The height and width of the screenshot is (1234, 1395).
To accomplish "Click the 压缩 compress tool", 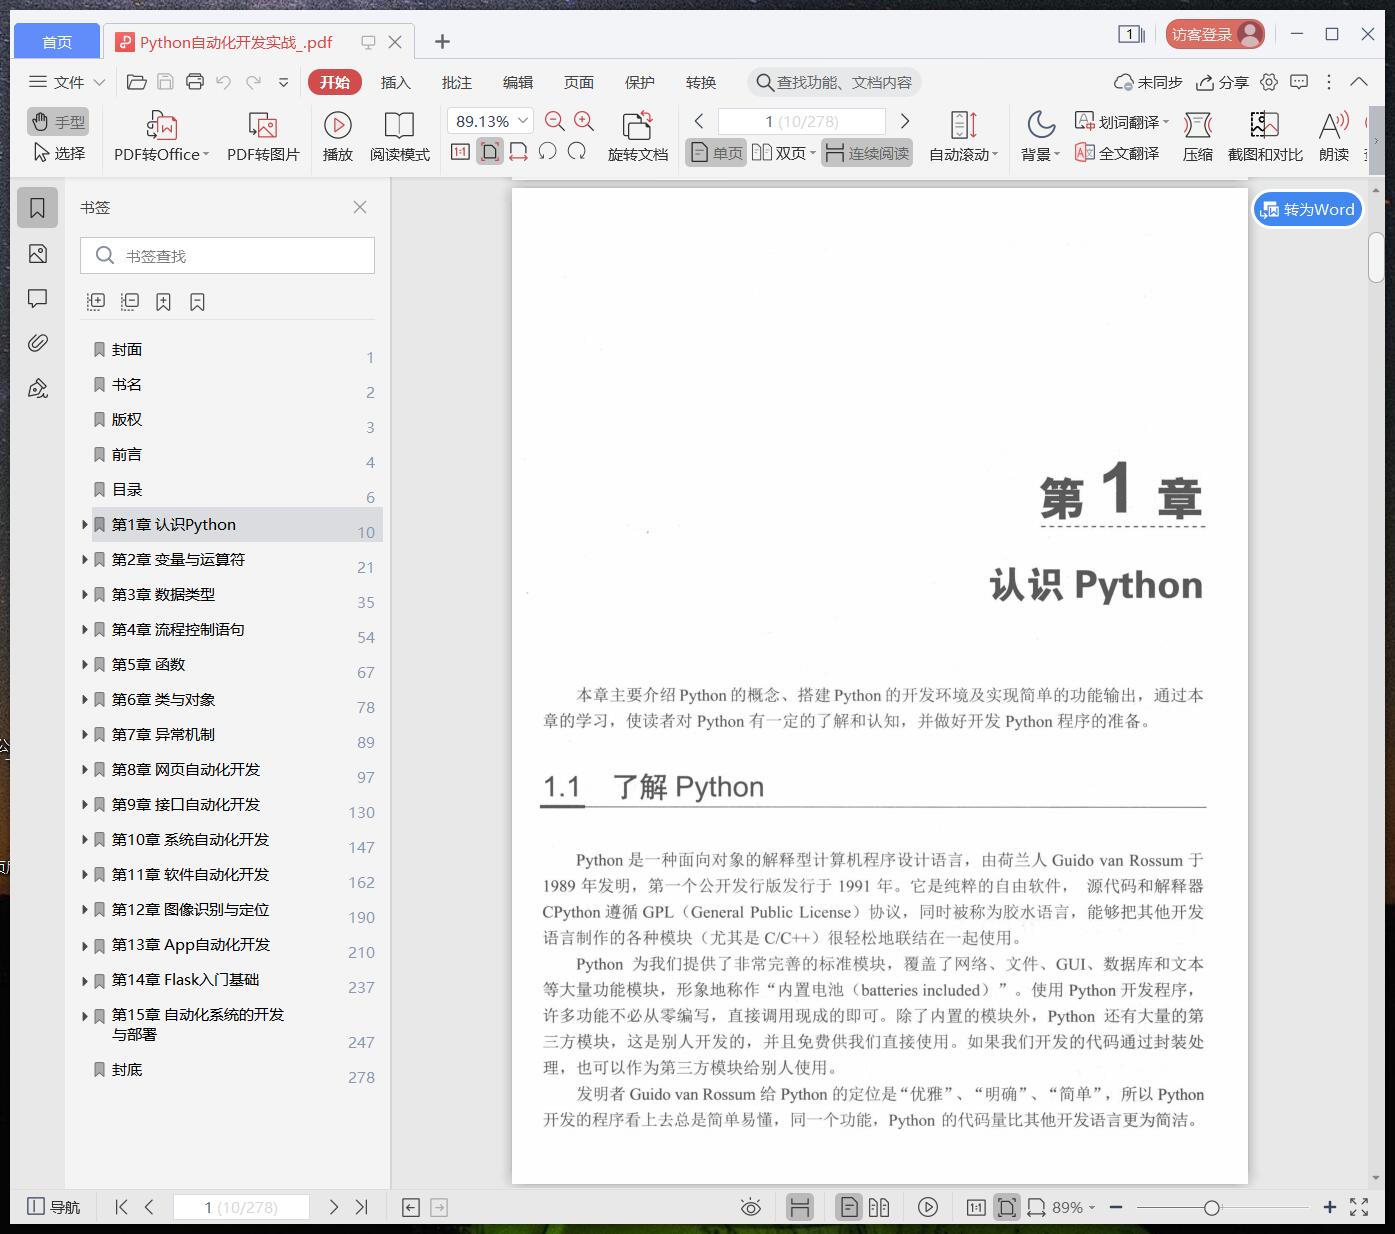I will click(x=1197, y=136).
